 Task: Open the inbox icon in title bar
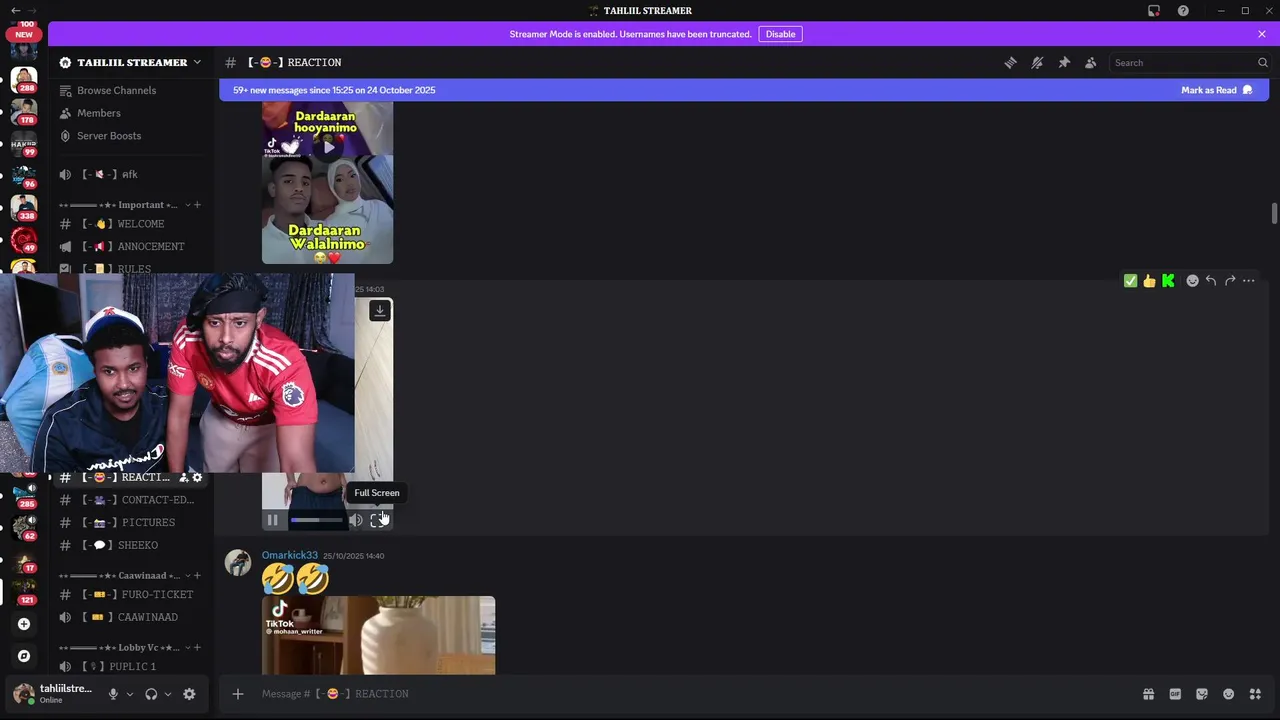click(1154, 11)
